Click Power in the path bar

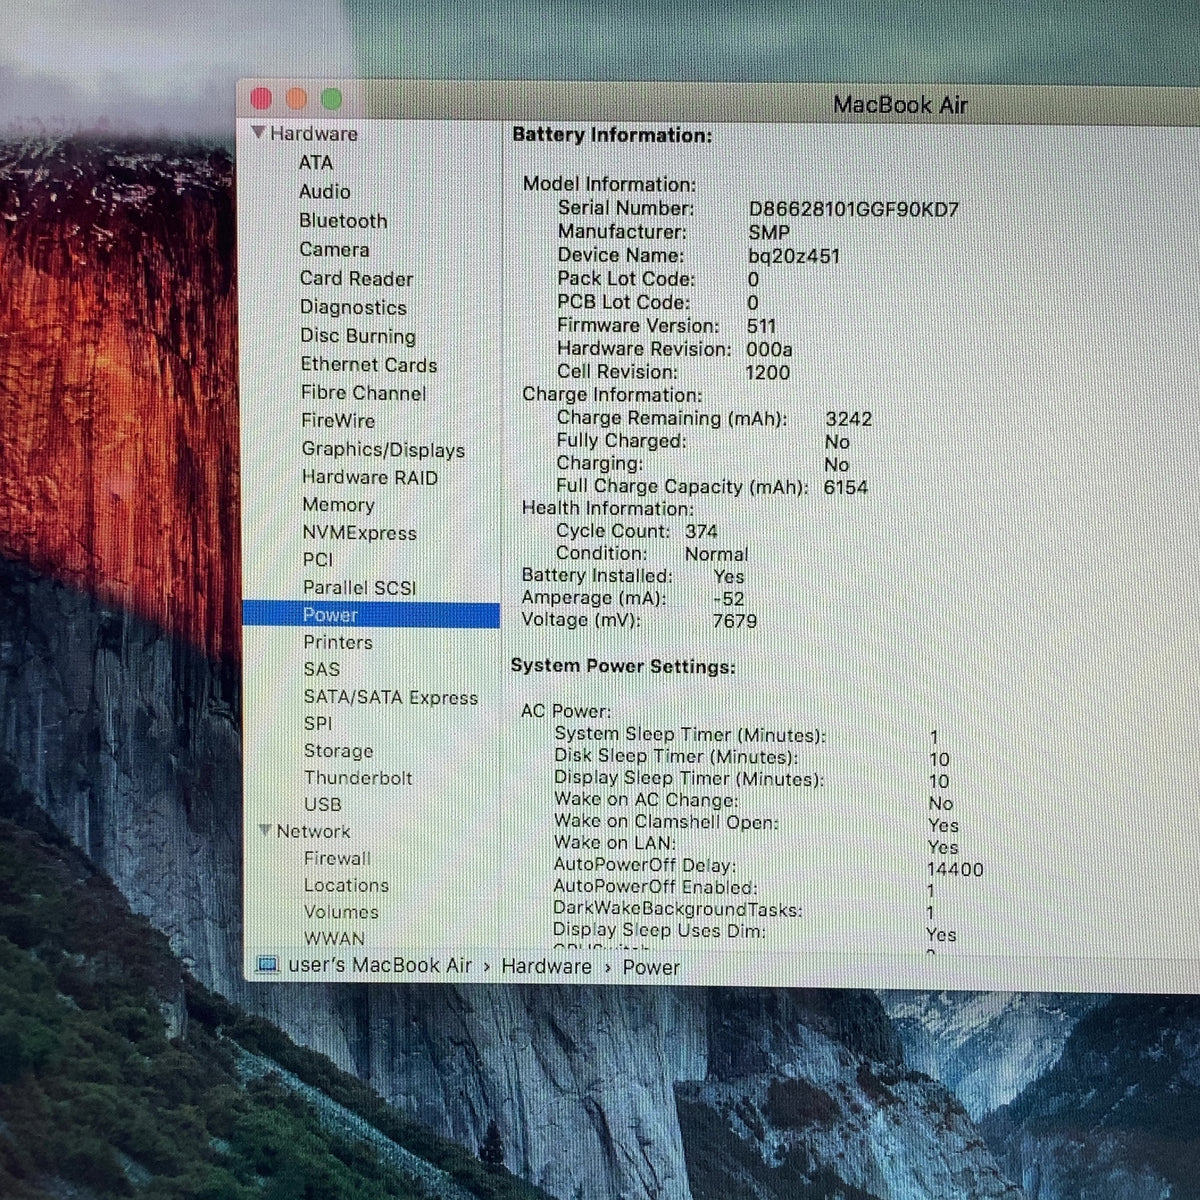(651, 967)
